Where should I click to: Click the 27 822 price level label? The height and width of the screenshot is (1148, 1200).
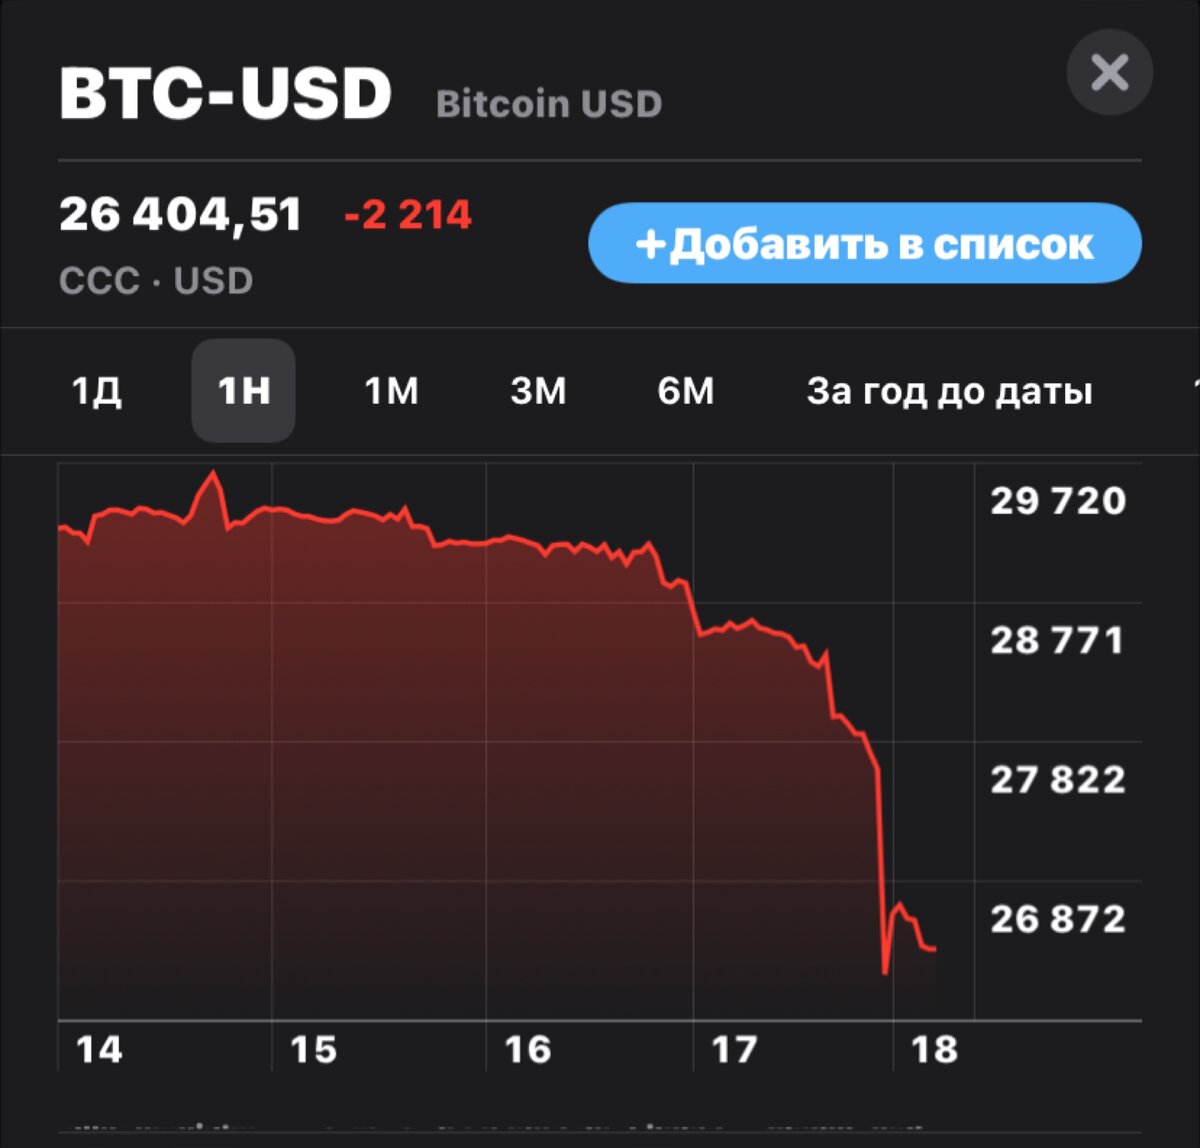point(1058,780)
